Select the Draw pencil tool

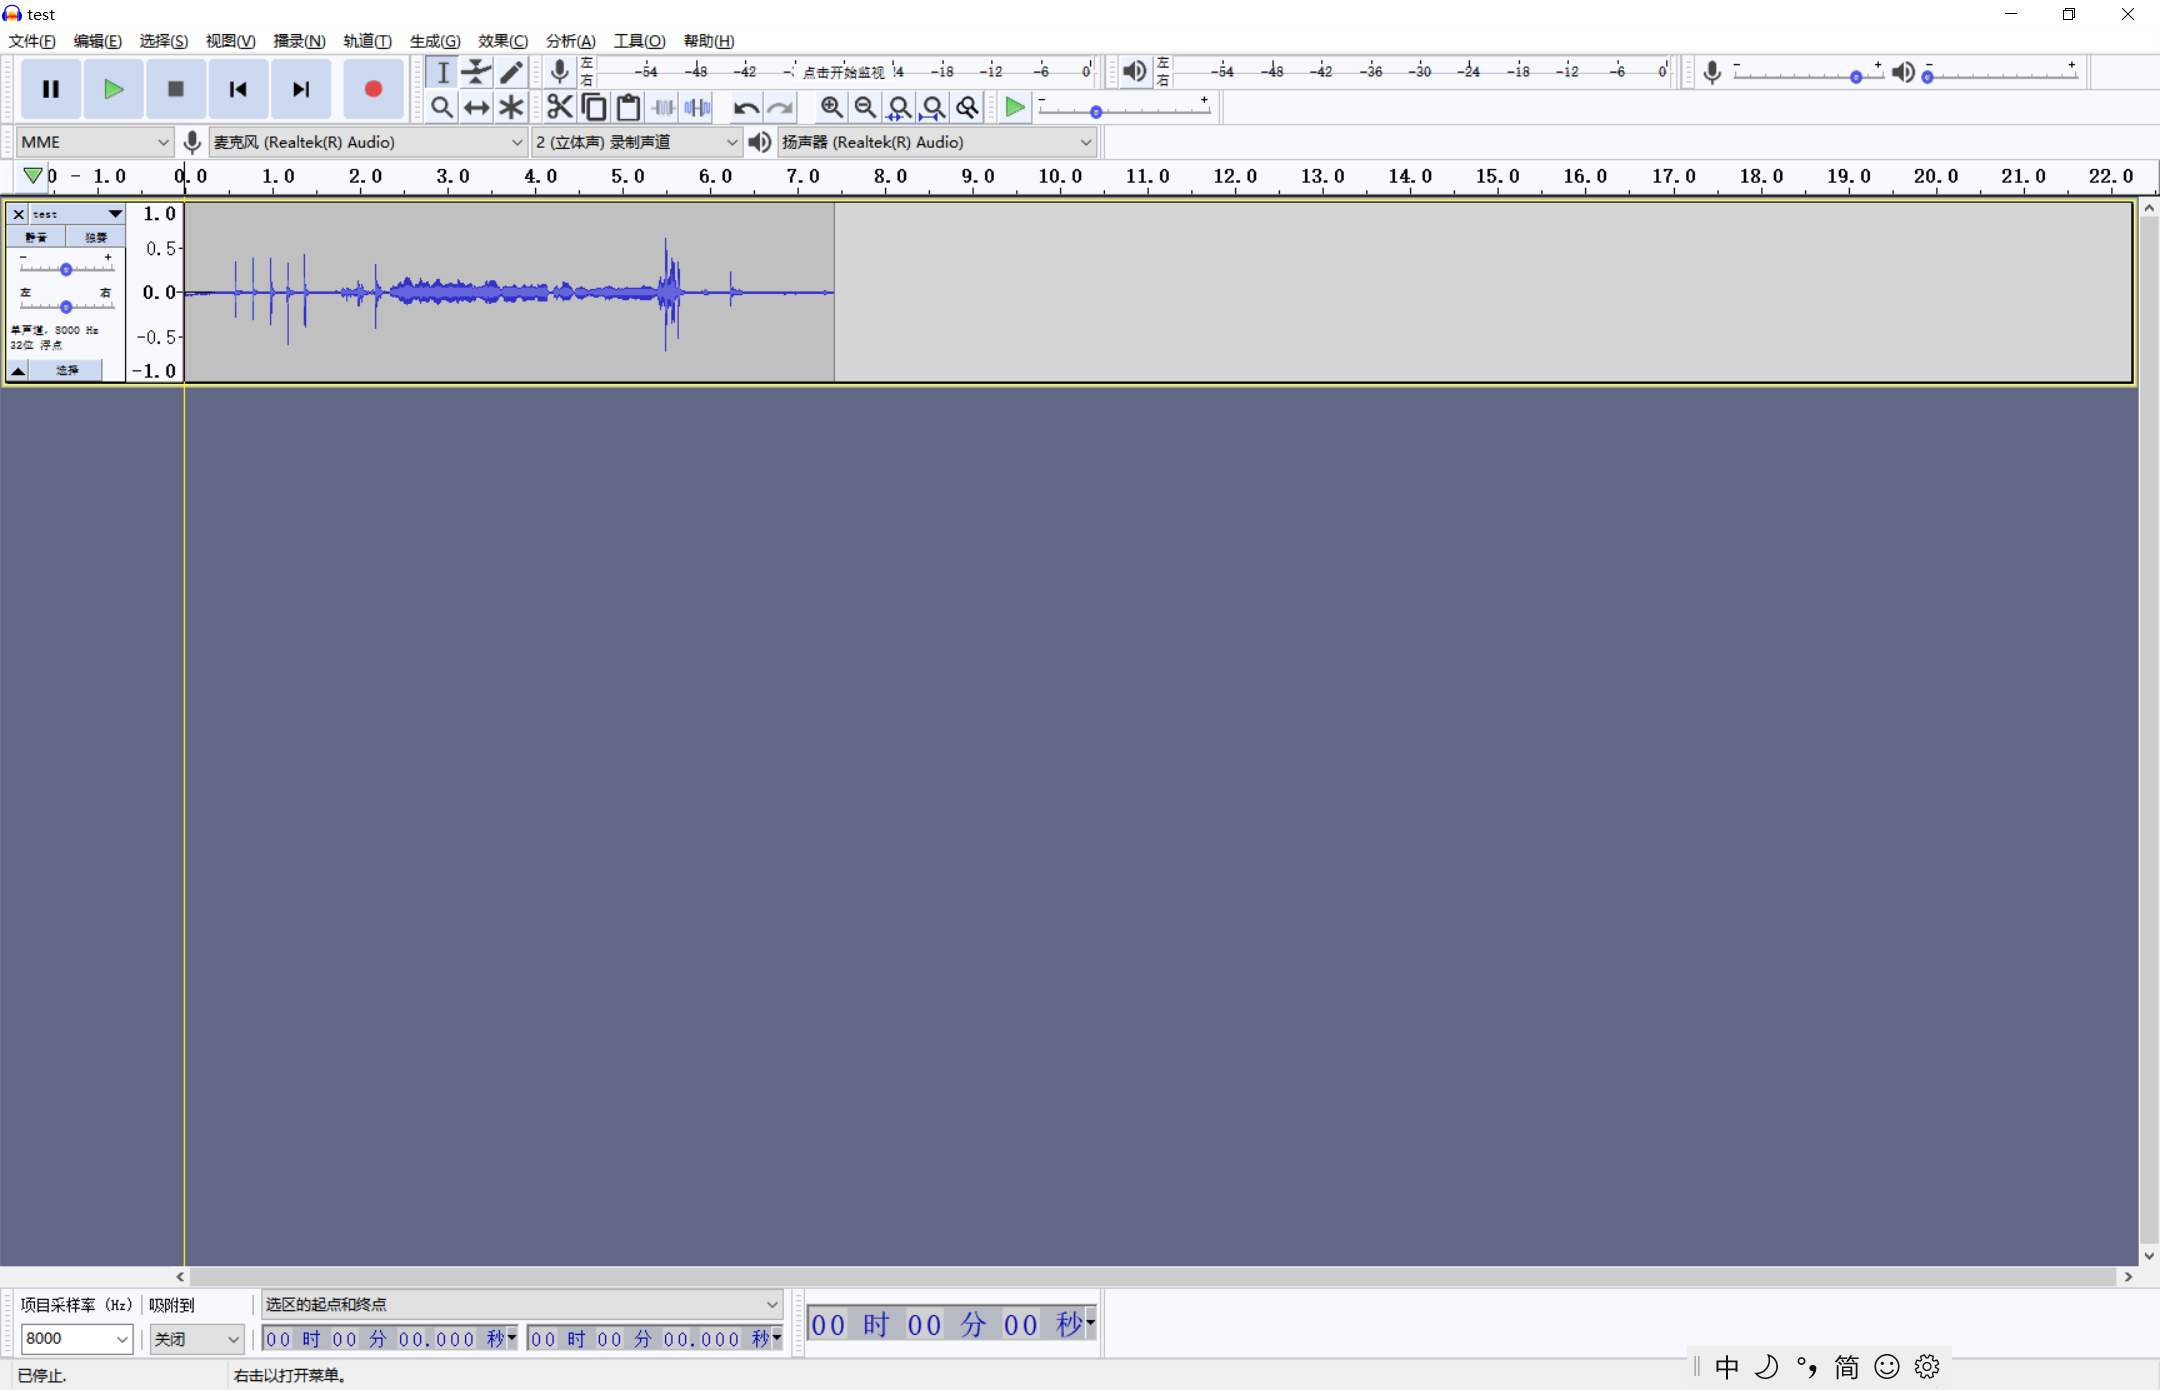[511, 72]
